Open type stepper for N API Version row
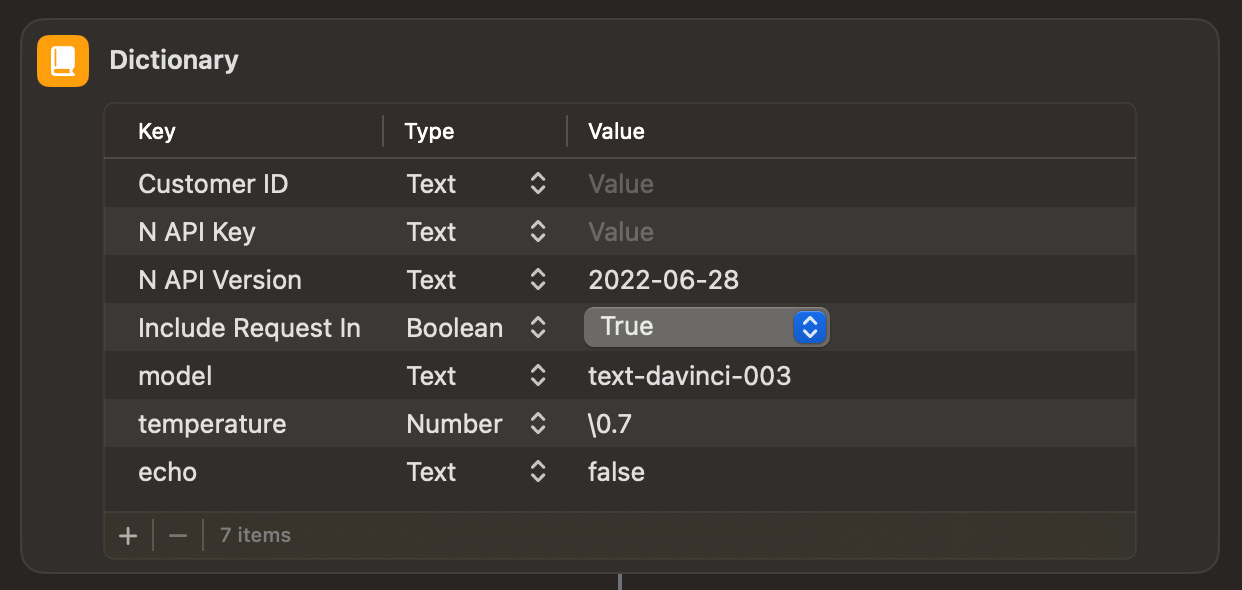This screenshot has width=1242, height=590. [x=537, y=280]
